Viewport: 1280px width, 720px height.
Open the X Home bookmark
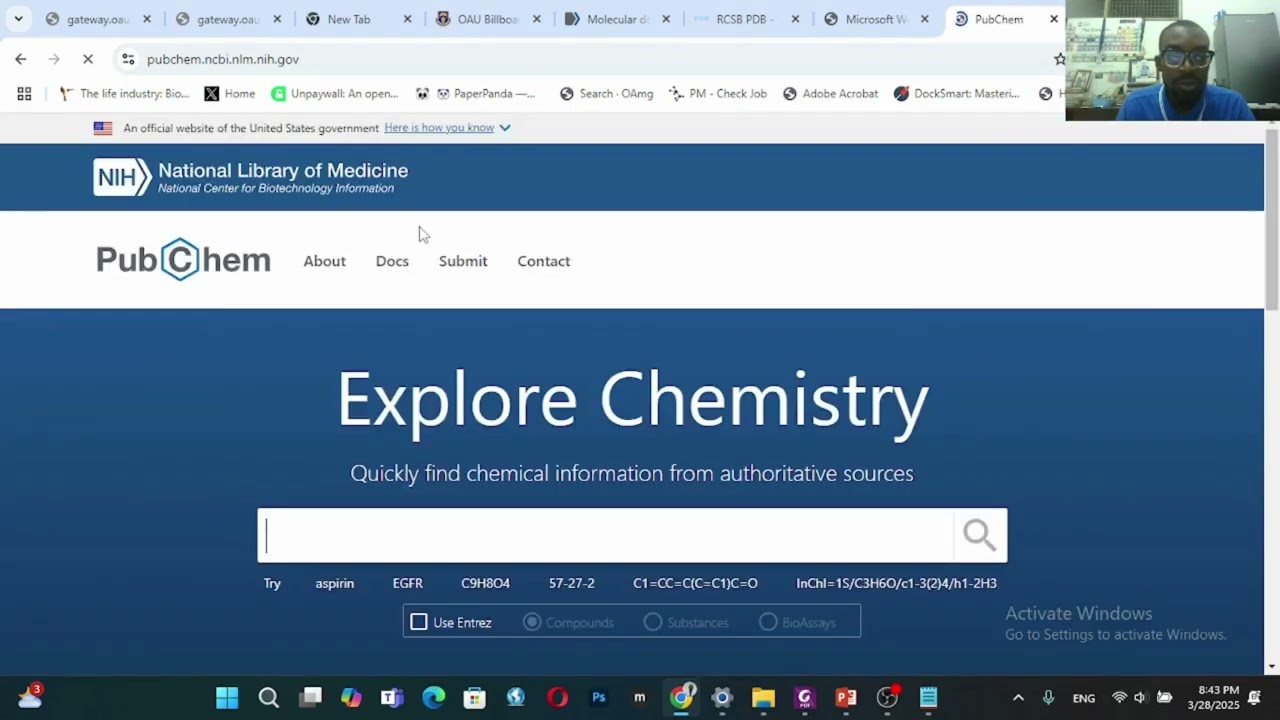pyautogui.click(x=230, y=93)
